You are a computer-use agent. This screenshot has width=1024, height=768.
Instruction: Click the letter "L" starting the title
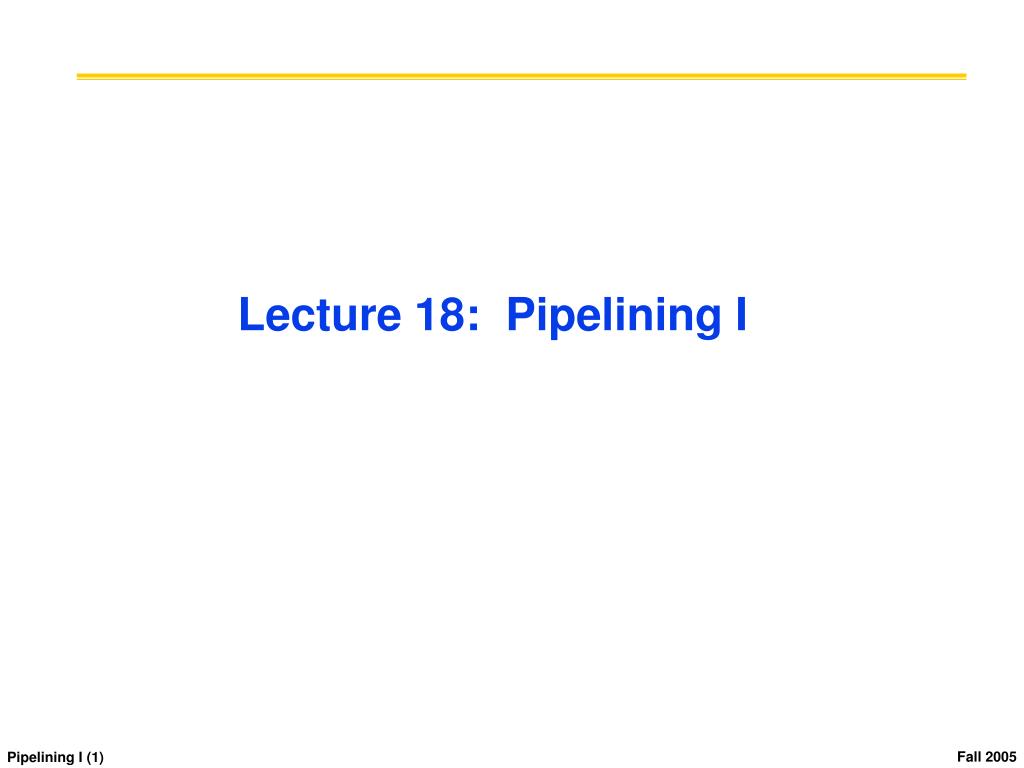click(x=251, y=315)
